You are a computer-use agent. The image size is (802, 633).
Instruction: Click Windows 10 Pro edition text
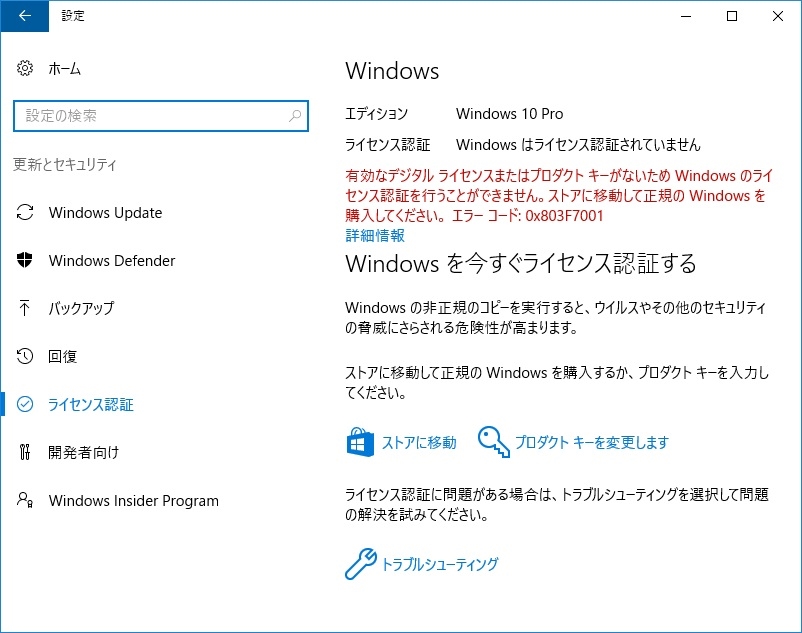509,114
